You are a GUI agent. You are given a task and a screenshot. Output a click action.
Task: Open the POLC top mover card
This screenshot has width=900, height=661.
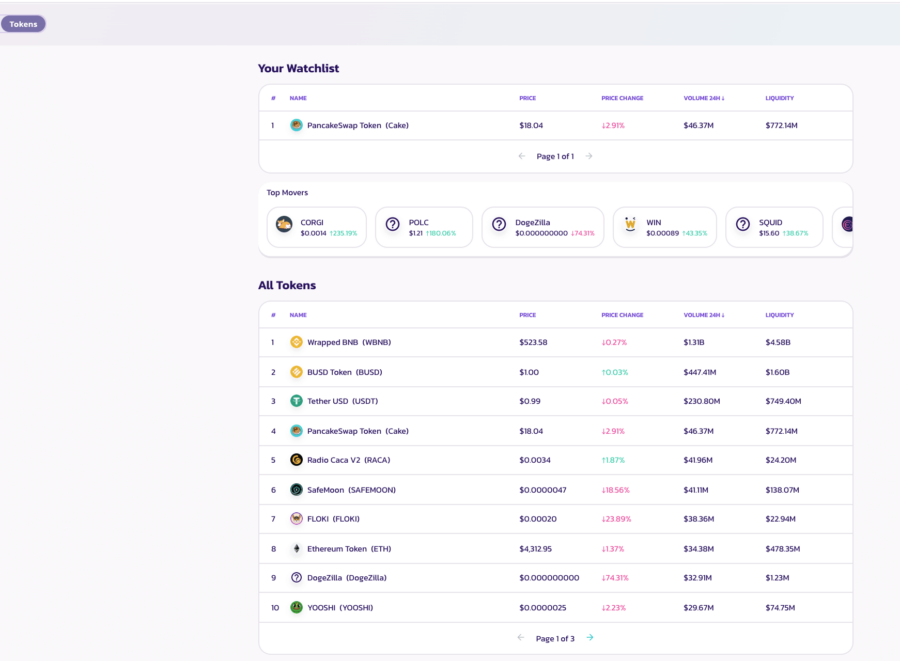(x=424, y=227)
